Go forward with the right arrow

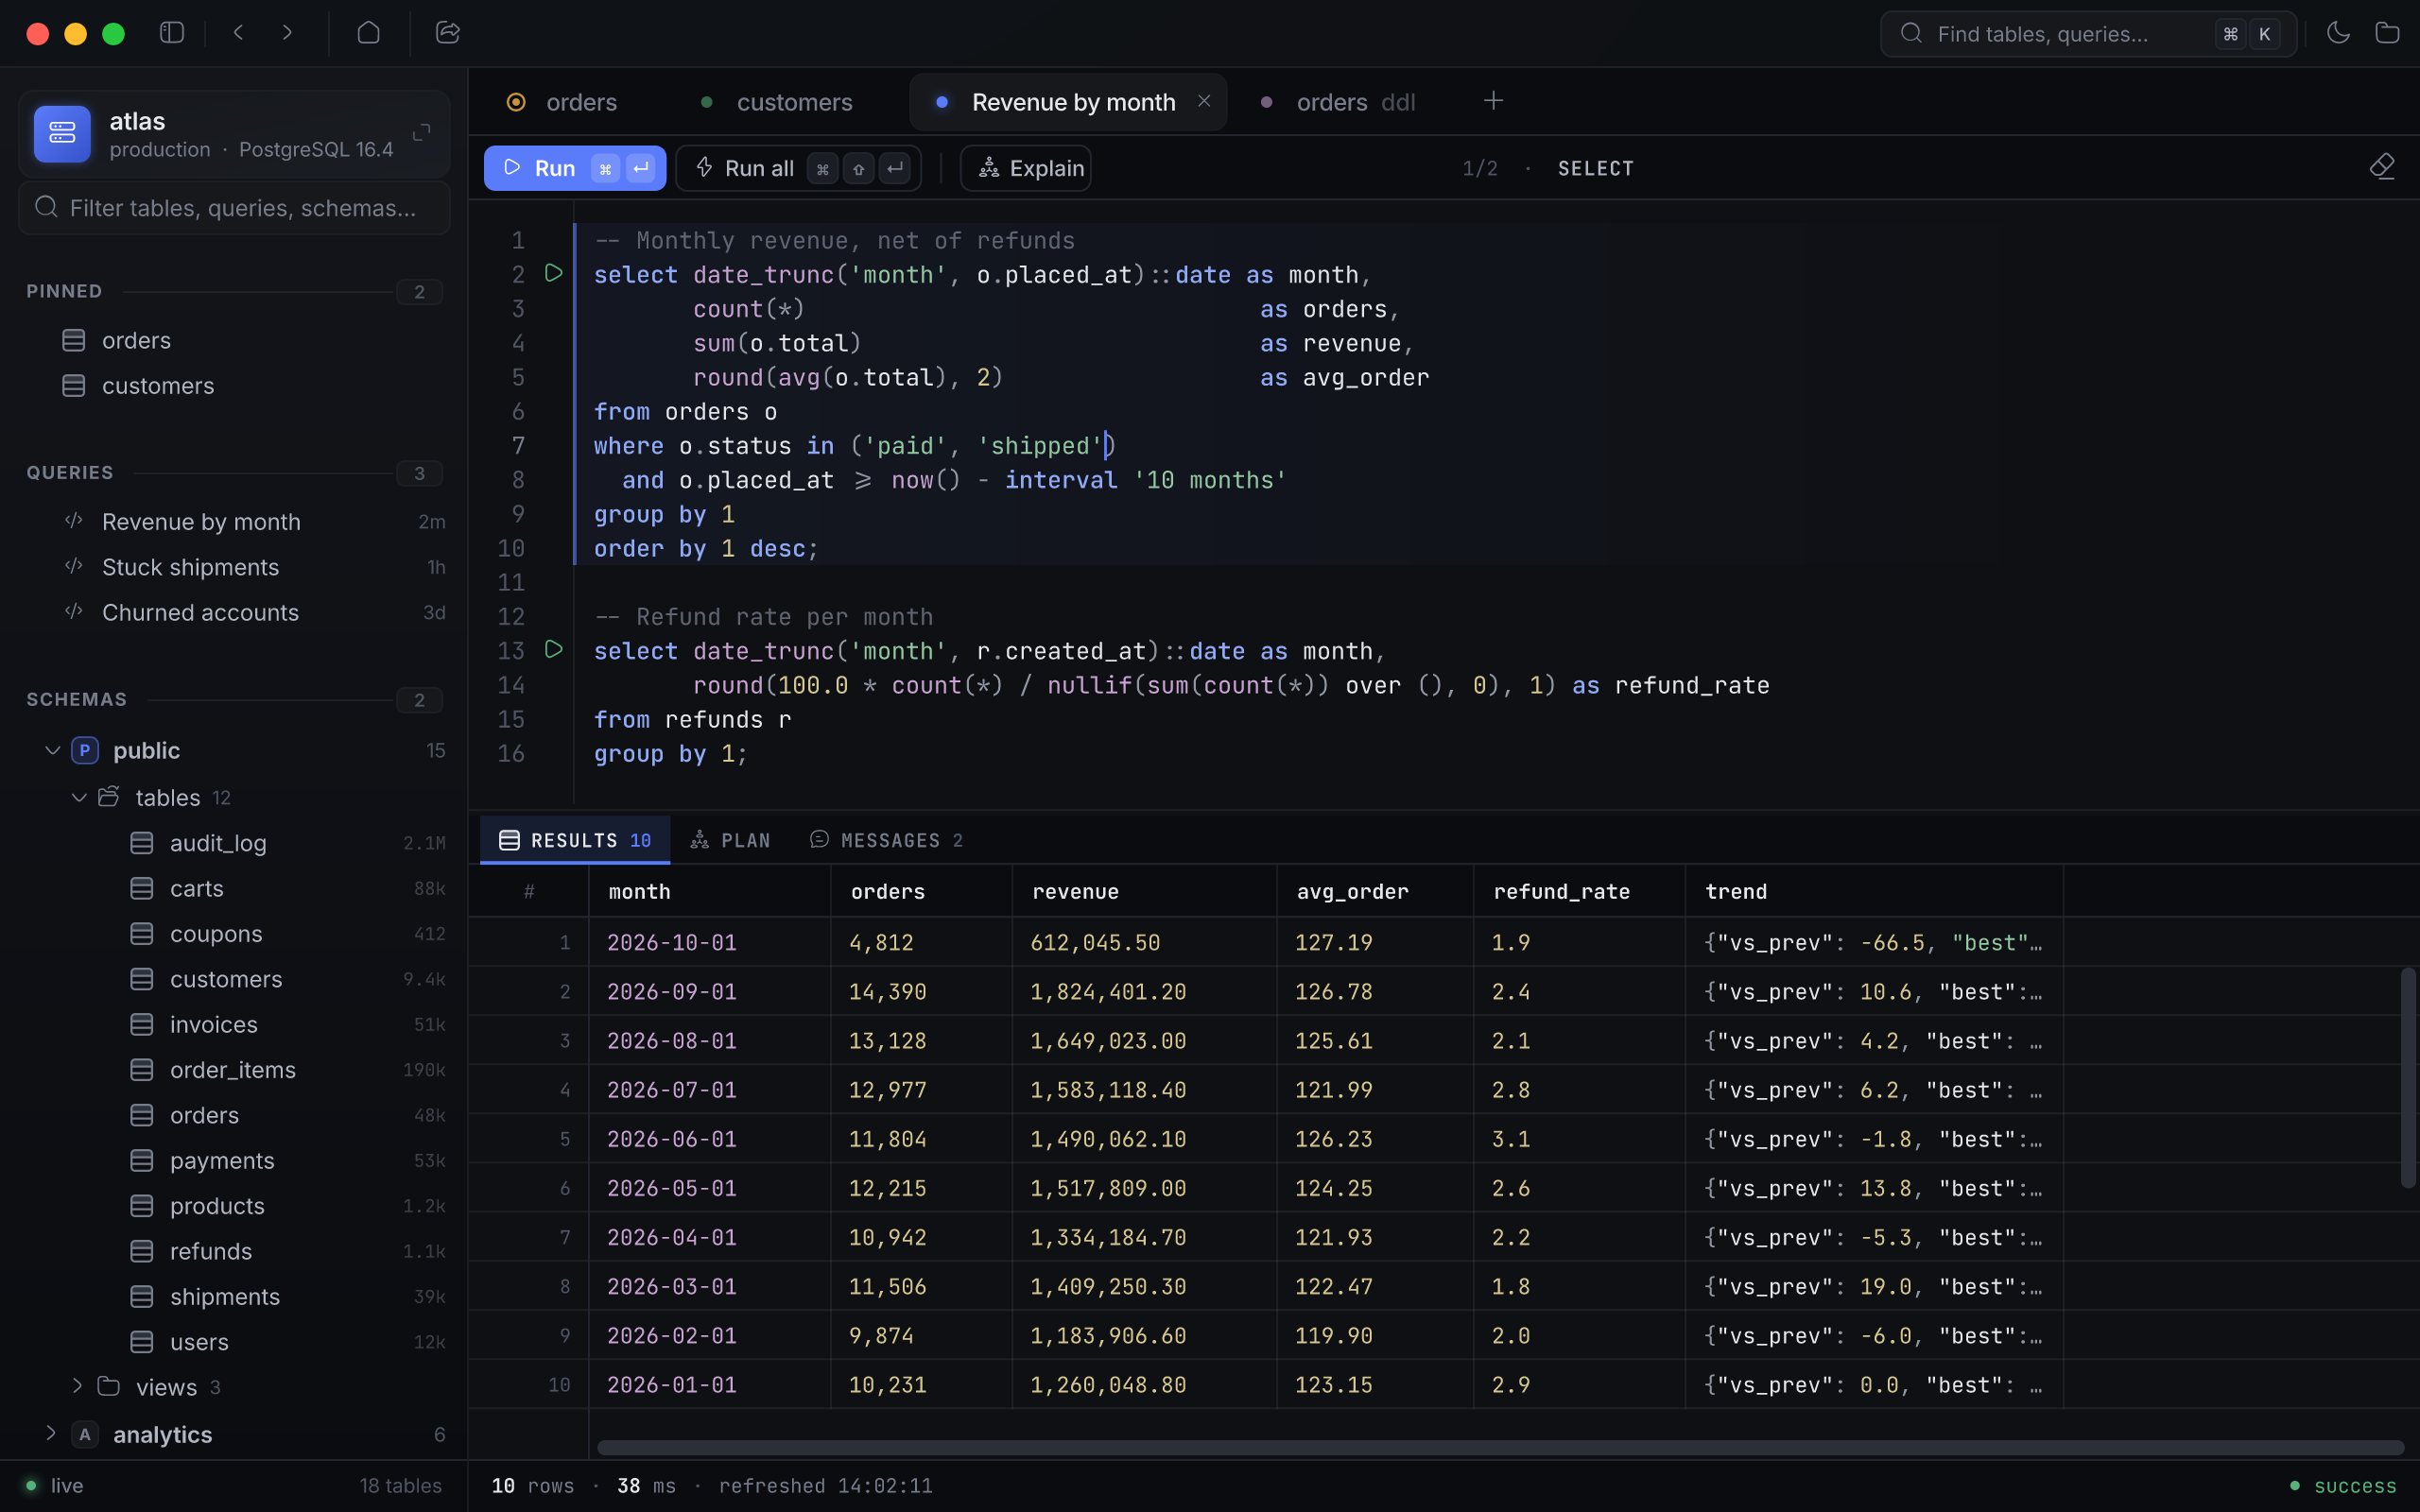coord(287,33)
